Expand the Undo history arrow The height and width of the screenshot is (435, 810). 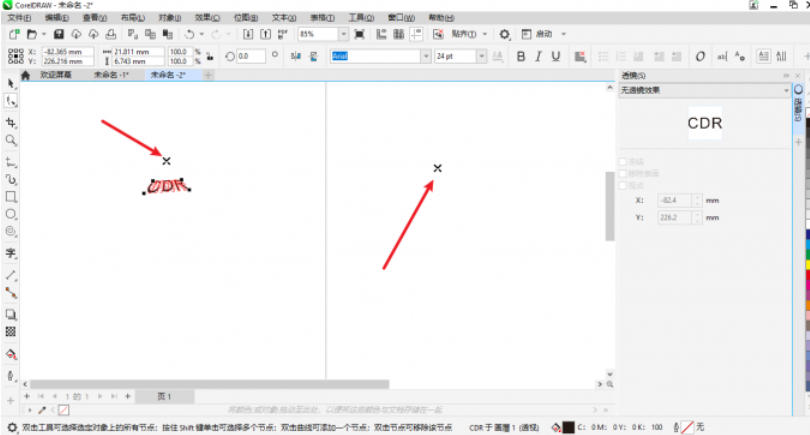[201, 34]
